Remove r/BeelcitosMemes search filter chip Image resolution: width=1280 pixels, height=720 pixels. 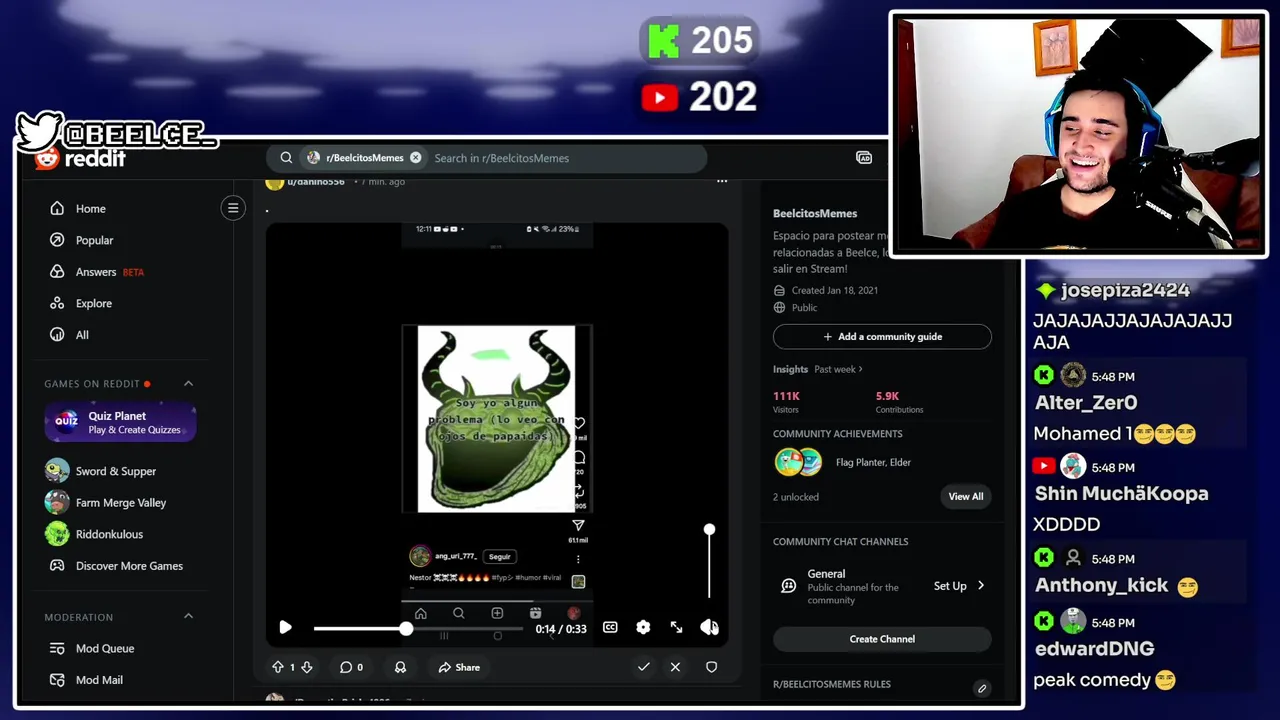(415, 158)
